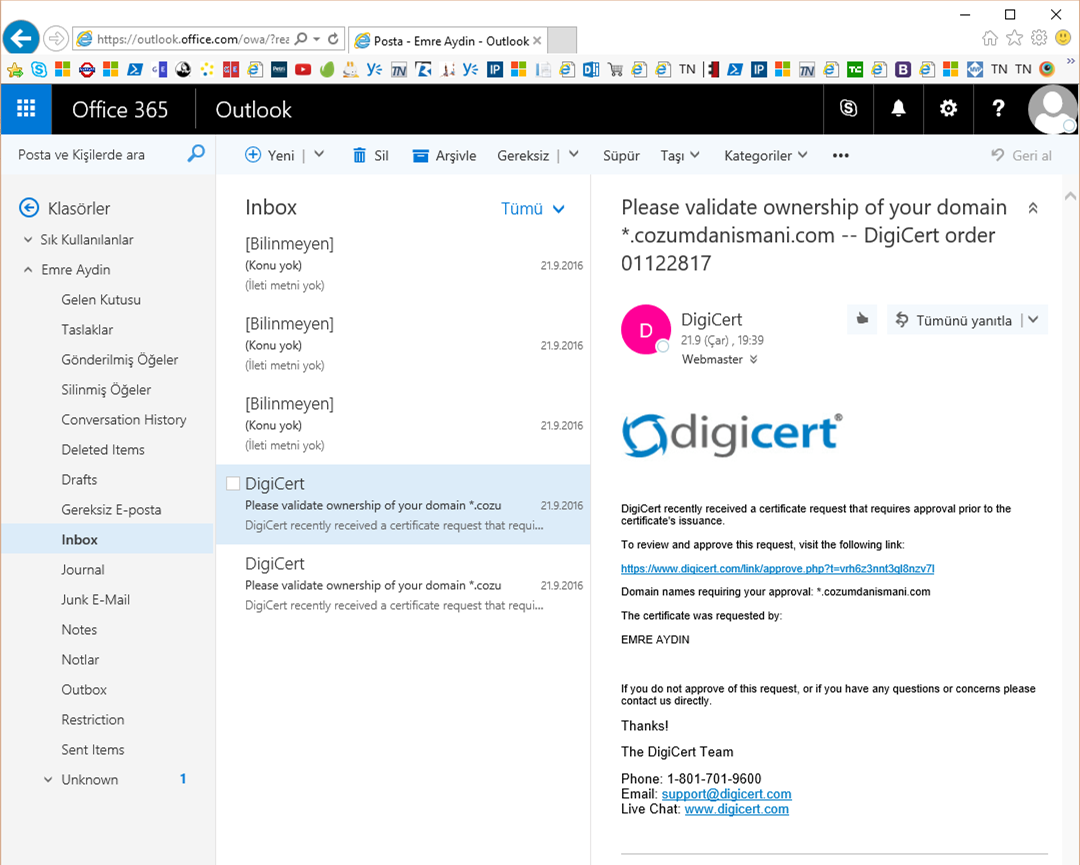Open the Junk E-Mail folder

(95, 600)
